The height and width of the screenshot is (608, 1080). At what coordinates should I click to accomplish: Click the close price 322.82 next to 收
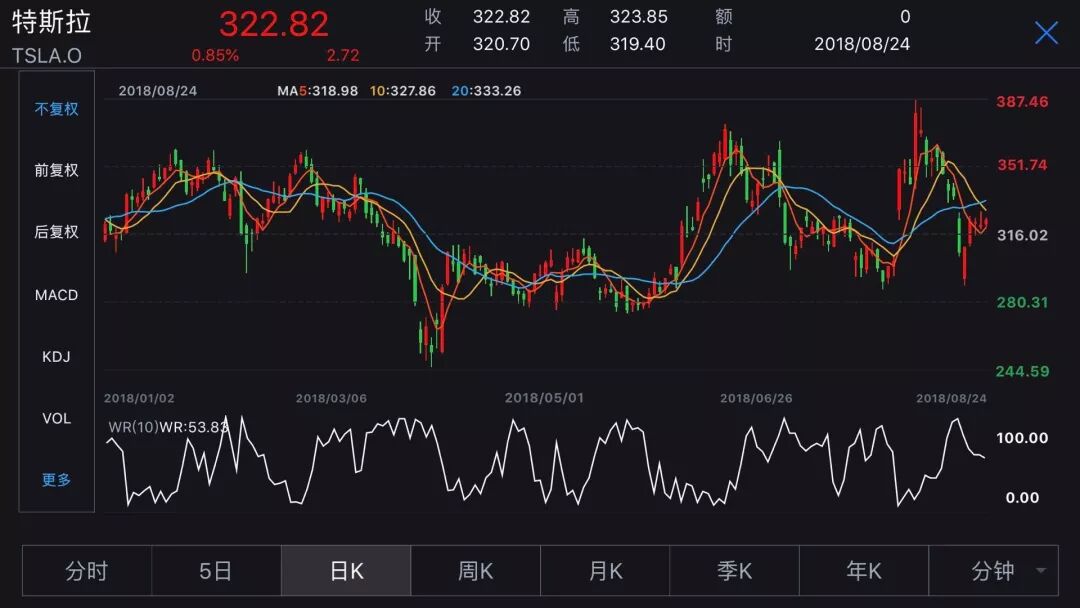point(501,17)
